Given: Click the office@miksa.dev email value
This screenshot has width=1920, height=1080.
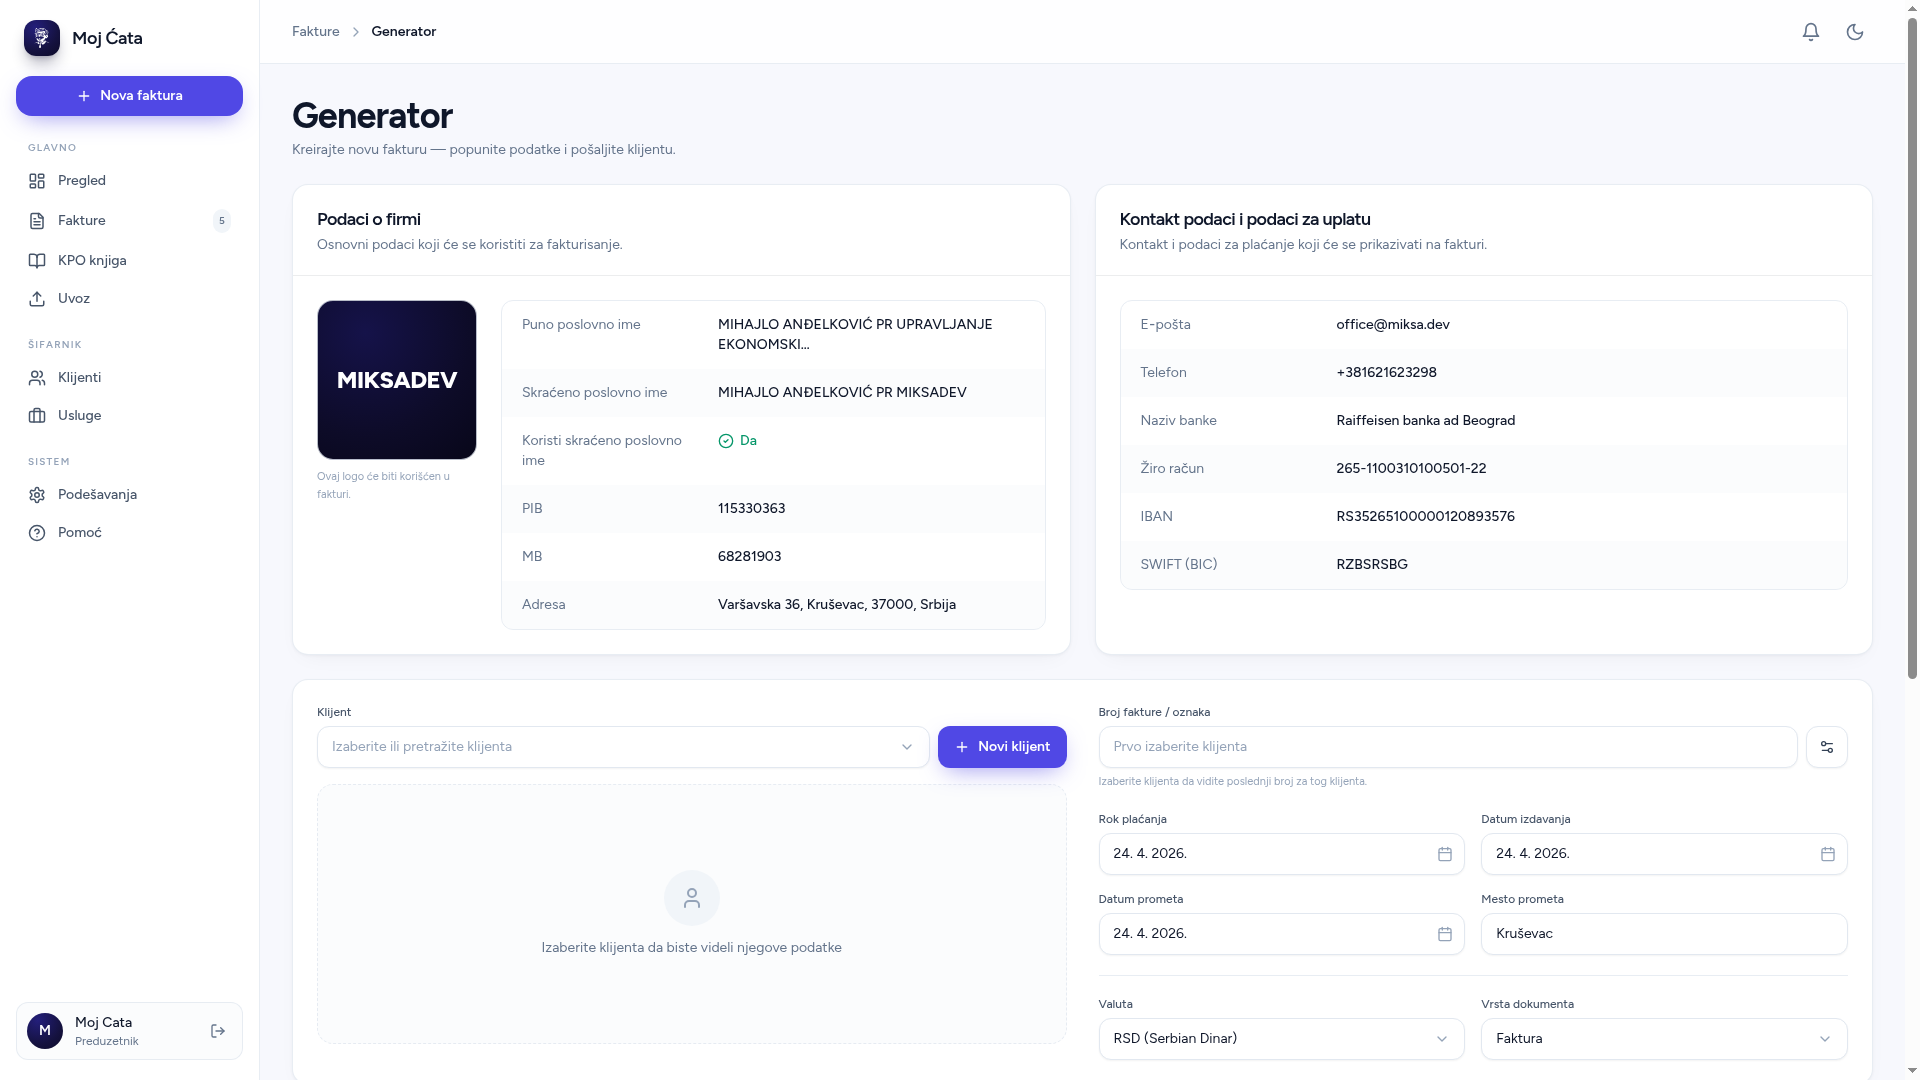Looking at the screenshot, I should point(1393,325).
